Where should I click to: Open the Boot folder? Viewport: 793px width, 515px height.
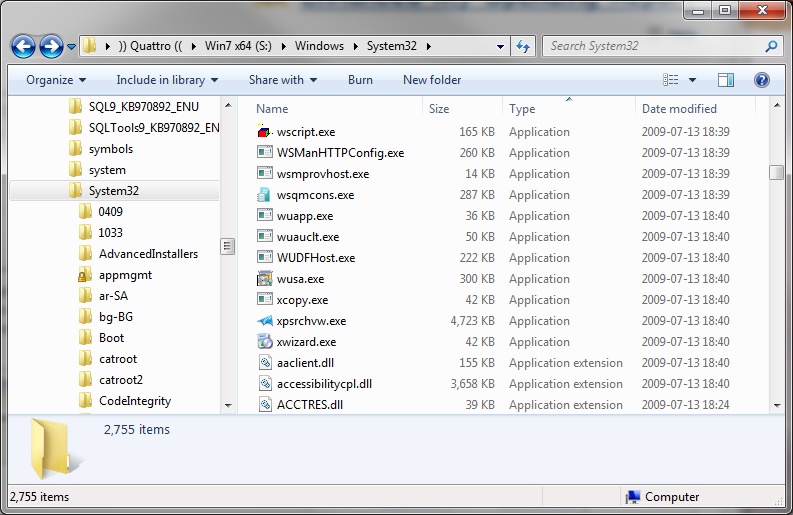pos(111,338)
